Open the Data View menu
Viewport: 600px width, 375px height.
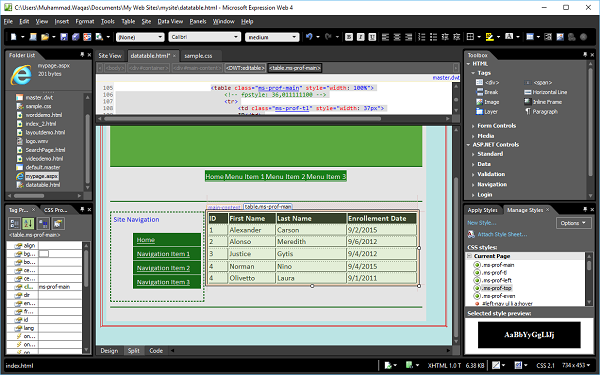(x=170, y=21)
